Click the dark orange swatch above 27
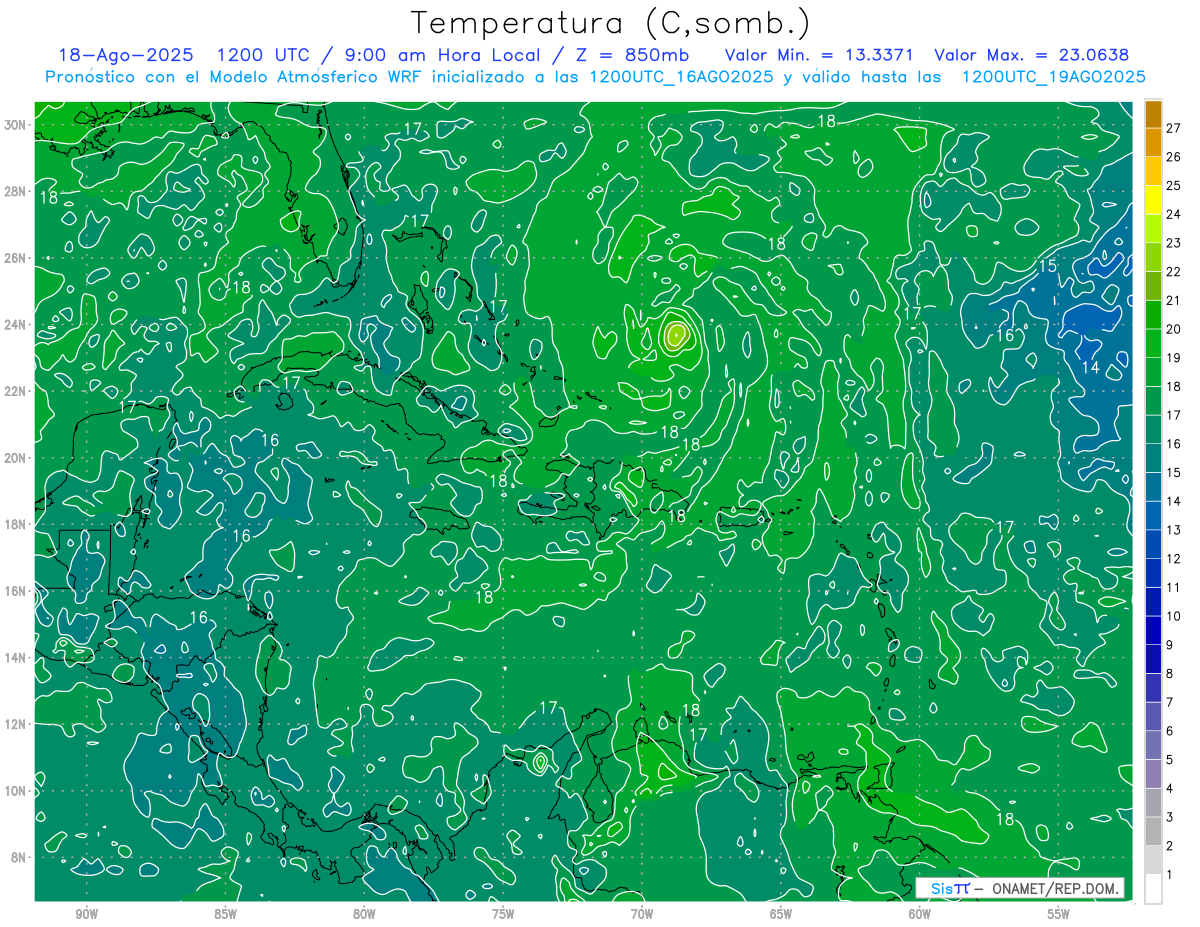1200x927 pixels. pos(1153,114)
